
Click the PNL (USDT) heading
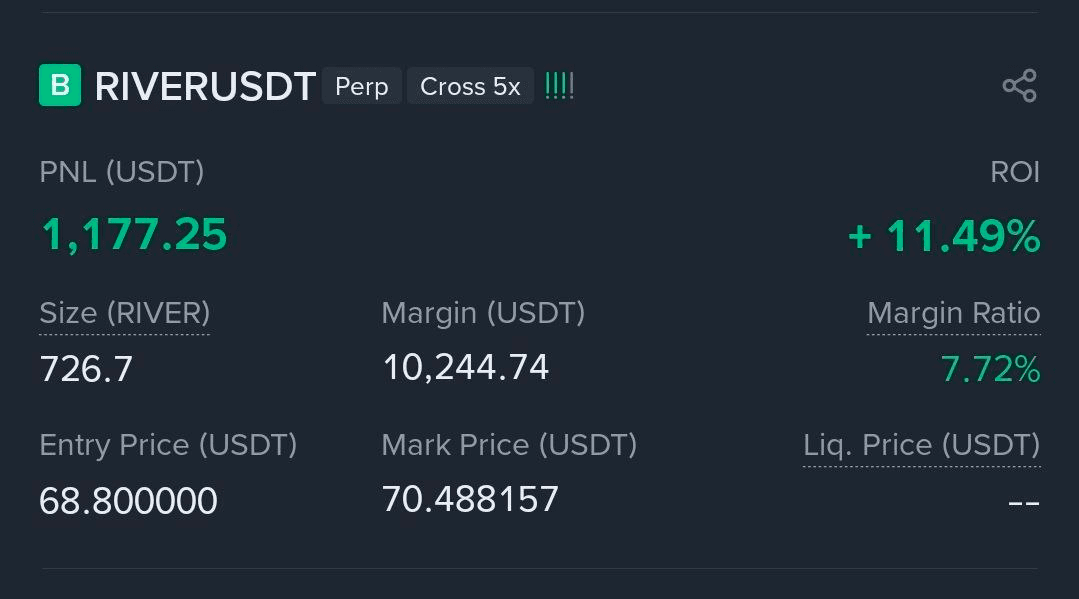(121, 172)
